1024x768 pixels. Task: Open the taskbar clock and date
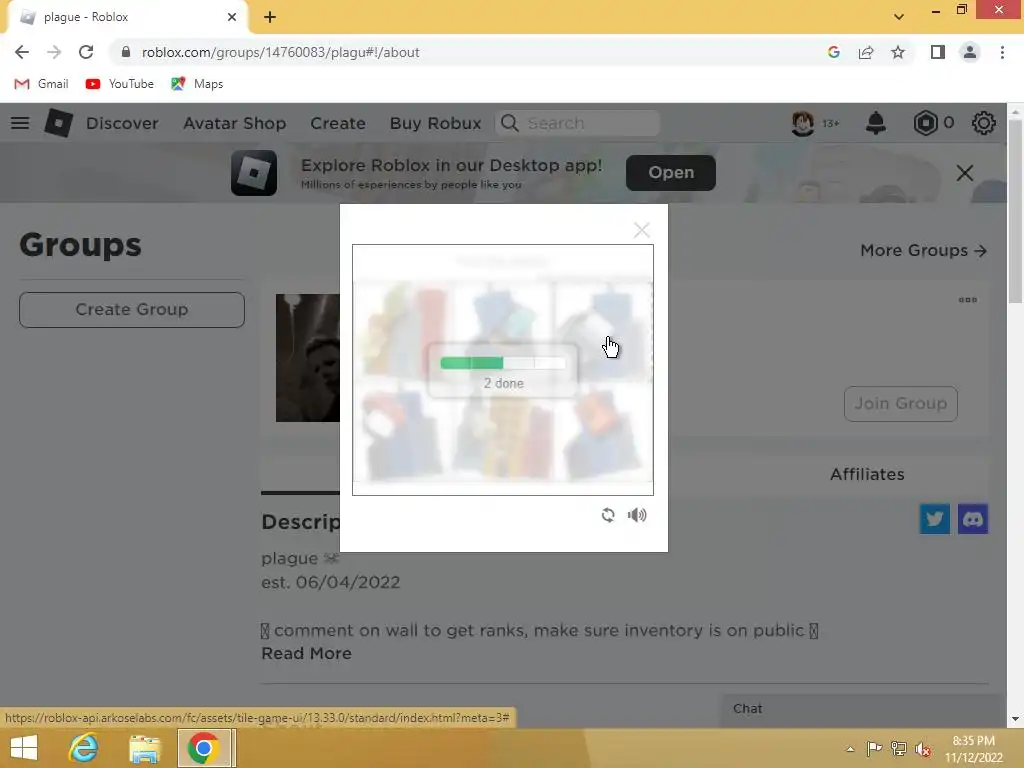click(973, 749)
